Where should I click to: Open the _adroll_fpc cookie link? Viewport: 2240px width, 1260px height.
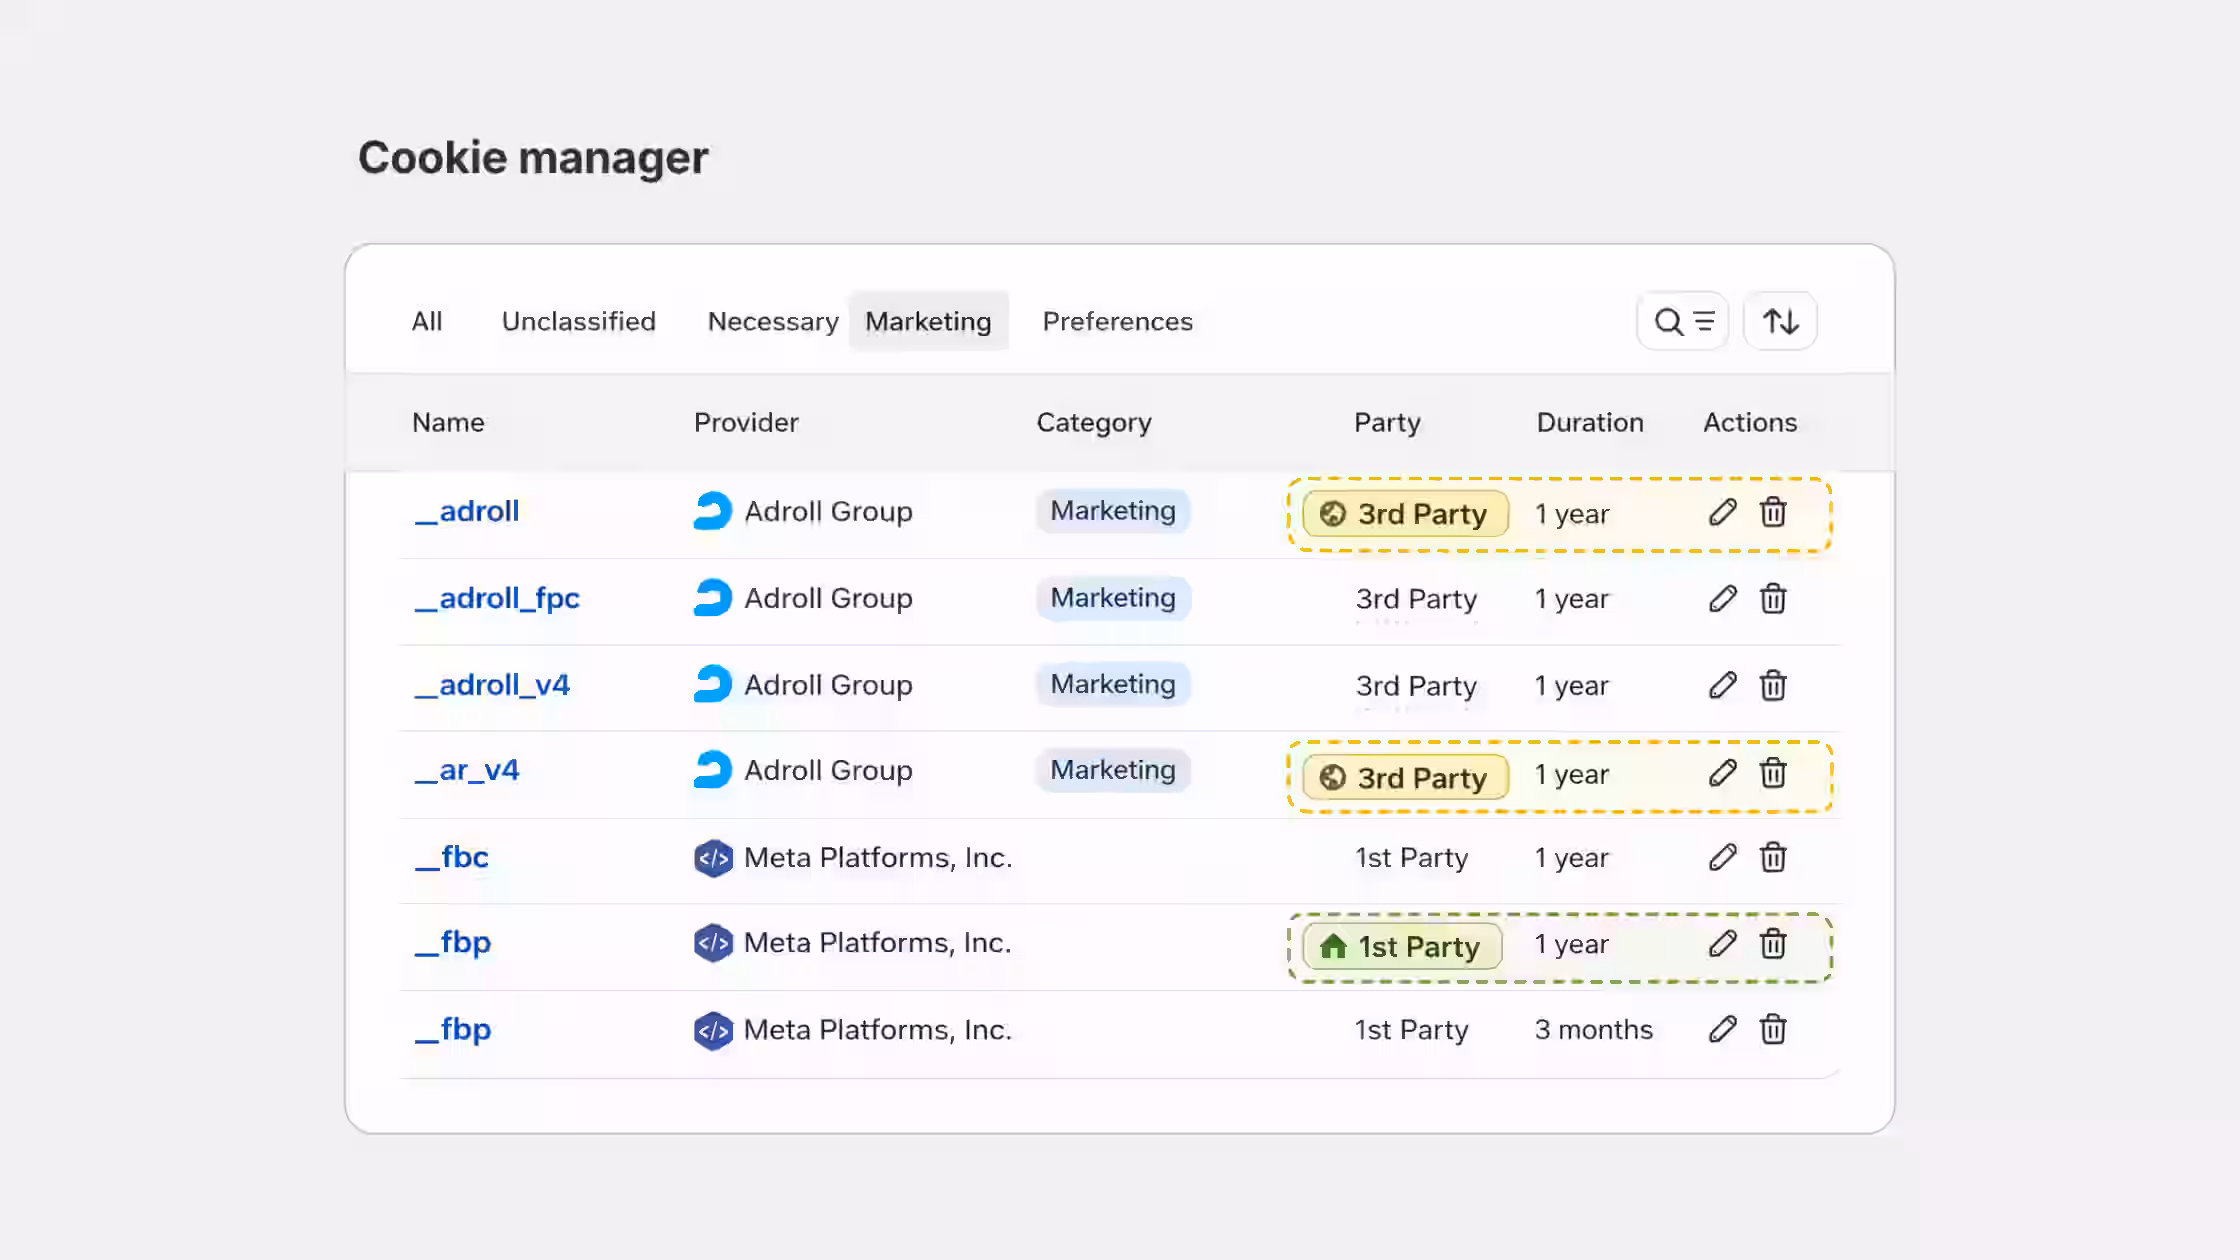(x=497, y=598)
